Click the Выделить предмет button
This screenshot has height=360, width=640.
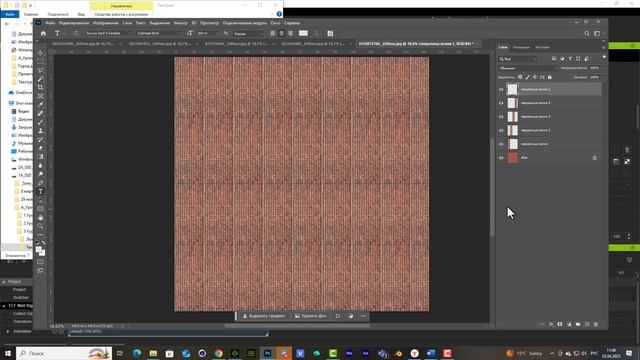(x=264, y=316)
